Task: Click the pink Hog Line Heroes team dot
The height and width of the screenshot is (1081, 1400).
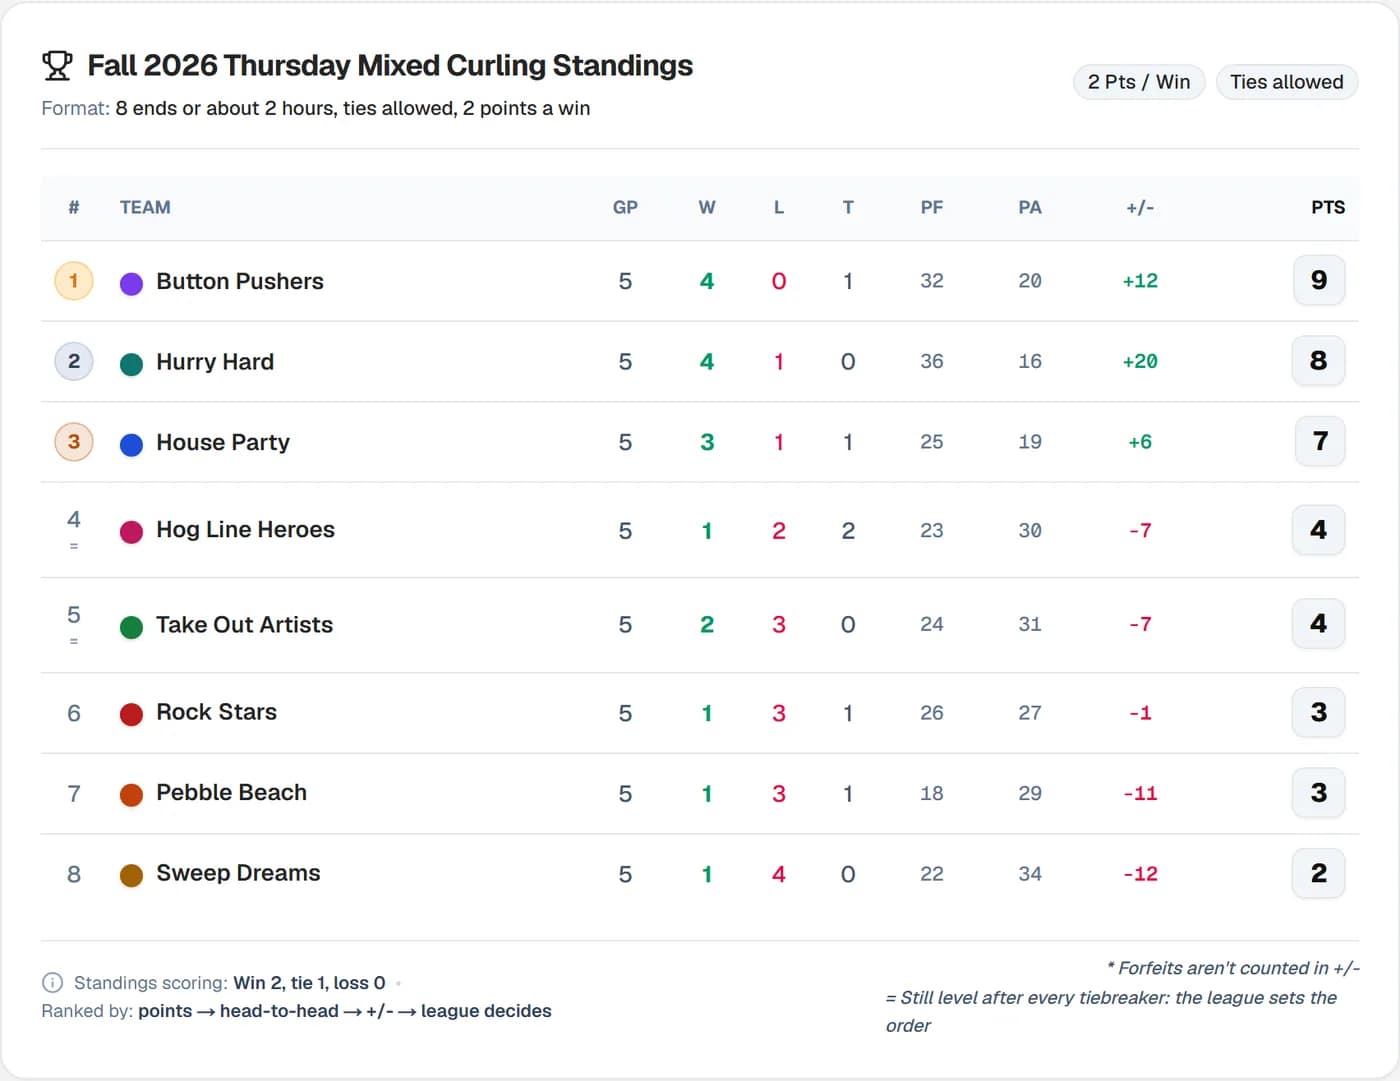Action: (x=131, y=532)
